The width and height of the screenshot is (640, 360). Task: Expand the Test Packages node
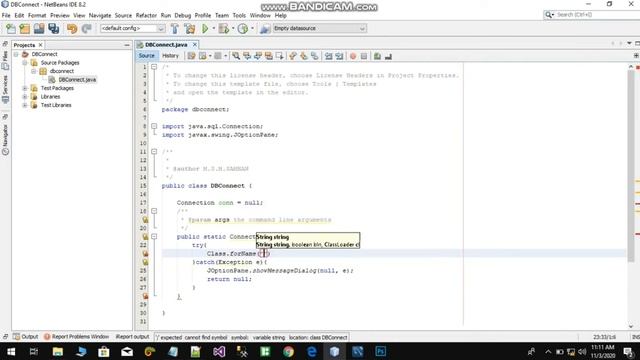(25, 88)
